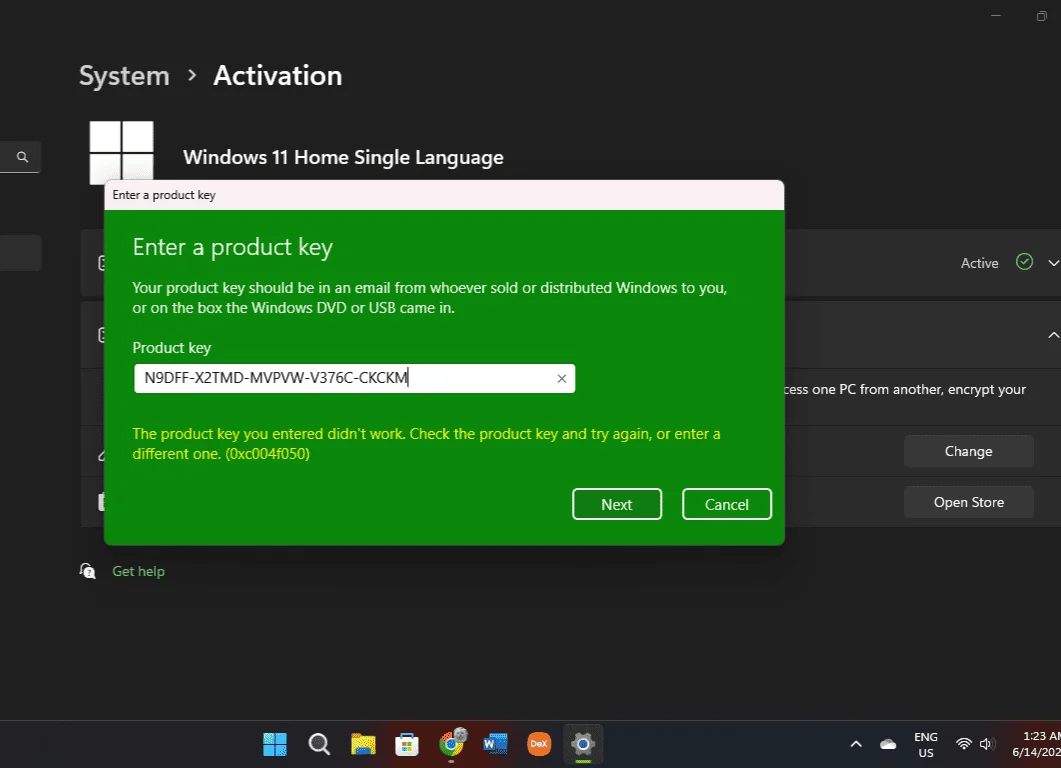
Task: Click Windows 11 Home Single Language text
Action: pos(343,157)
